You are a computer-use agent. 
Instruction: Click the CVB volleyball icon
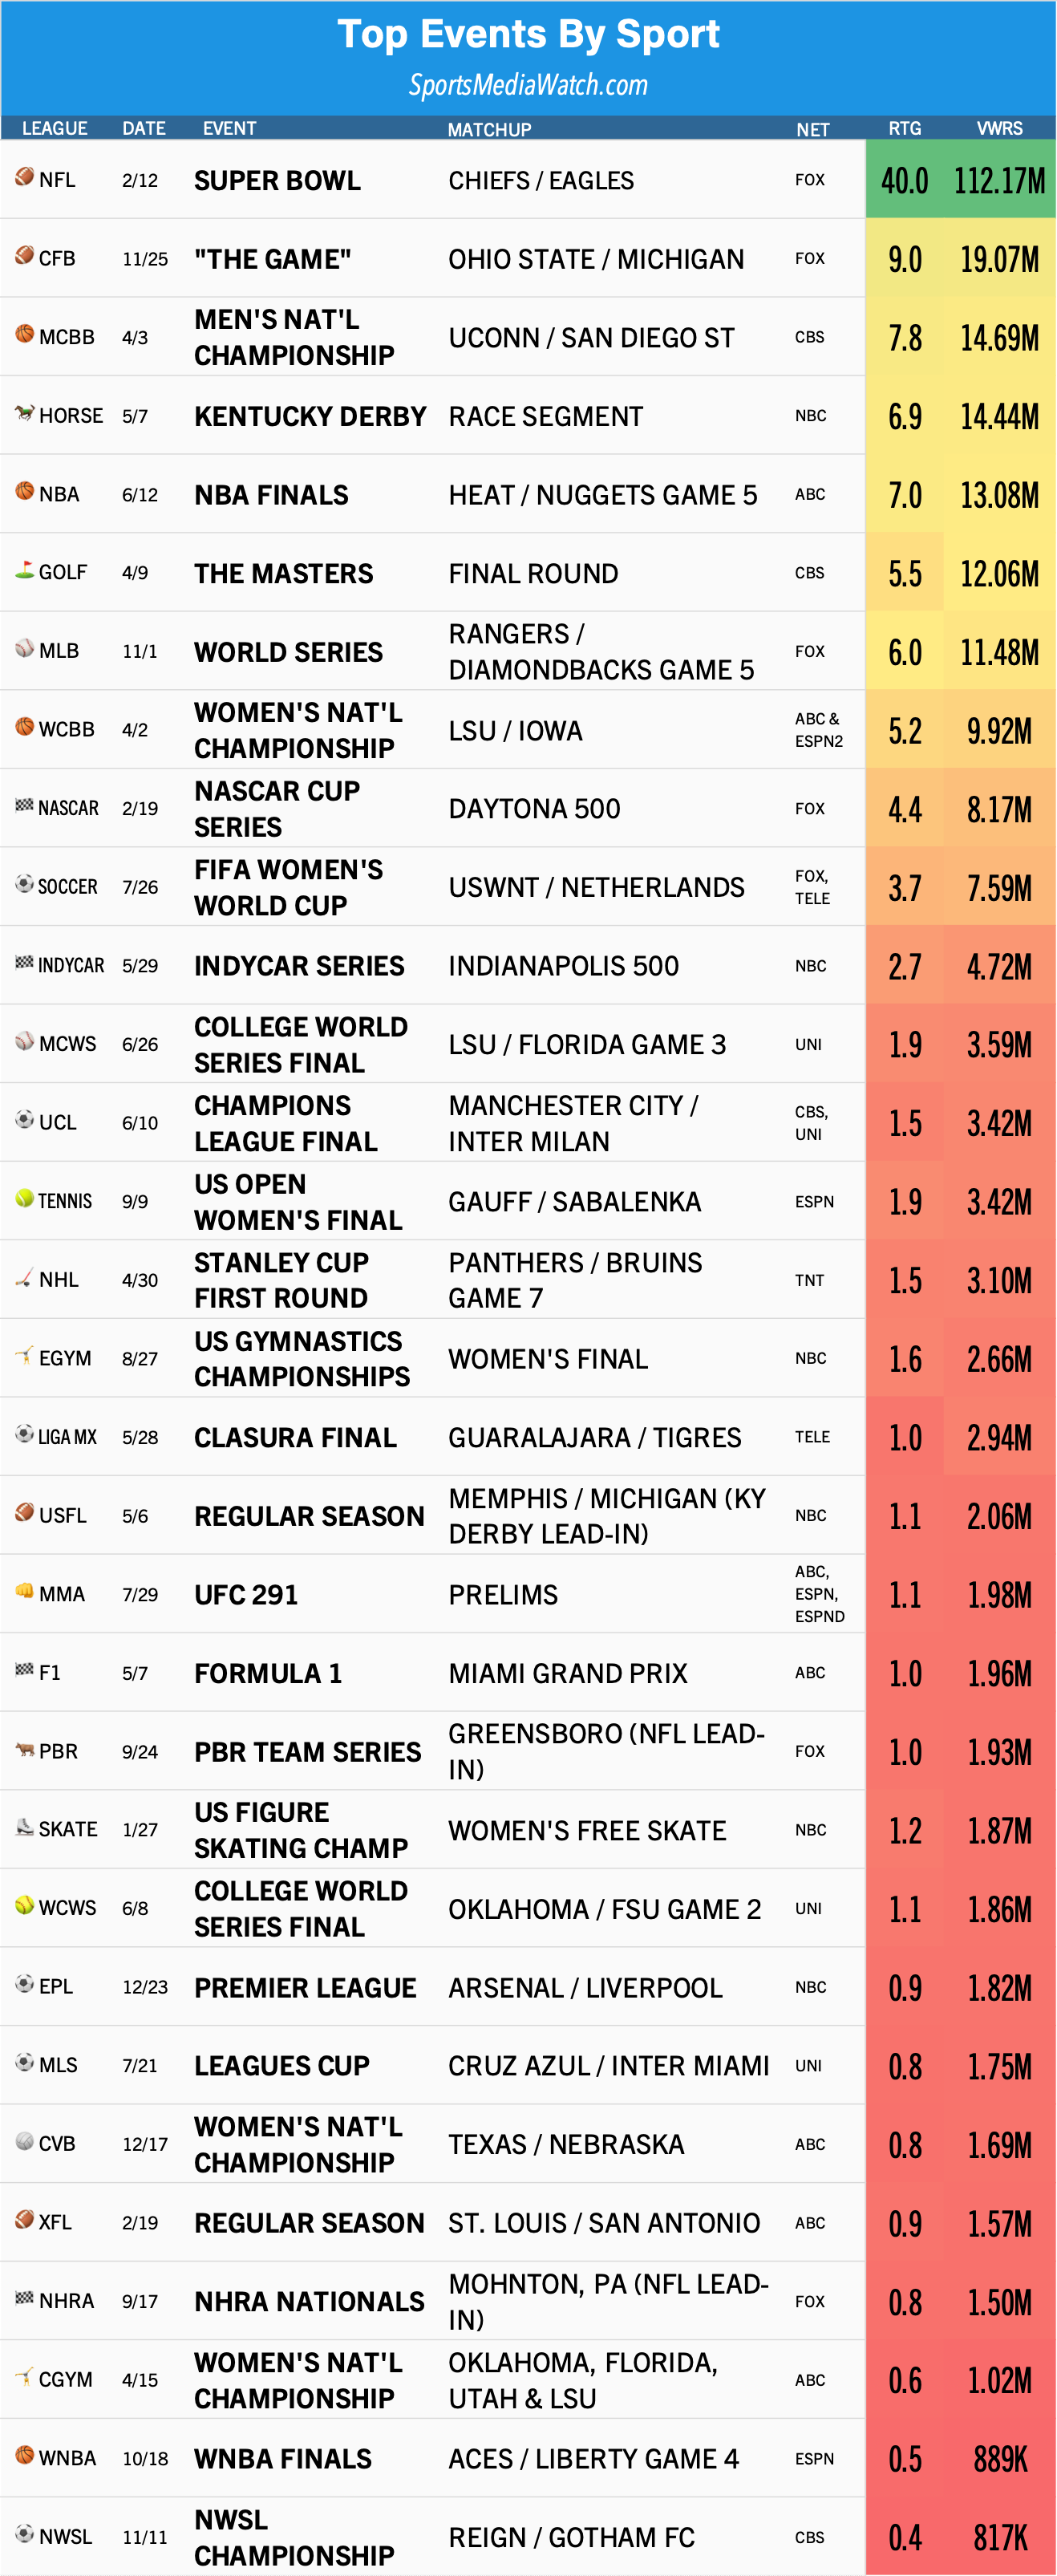(25, 2141)
